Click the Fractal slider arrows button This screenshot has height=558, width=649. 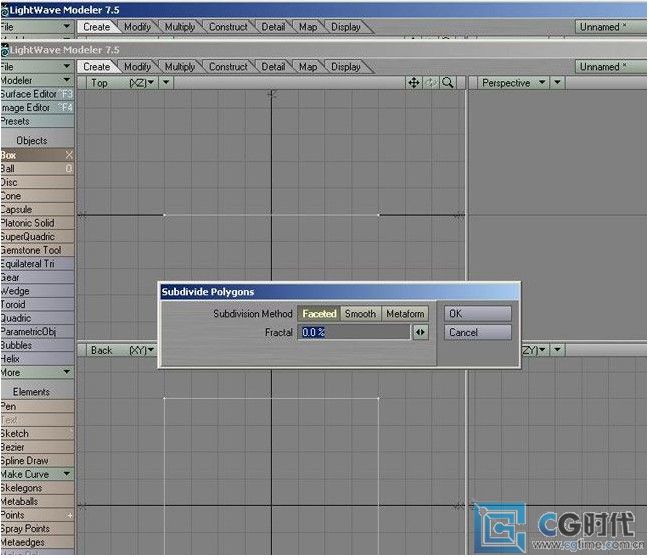420,332
